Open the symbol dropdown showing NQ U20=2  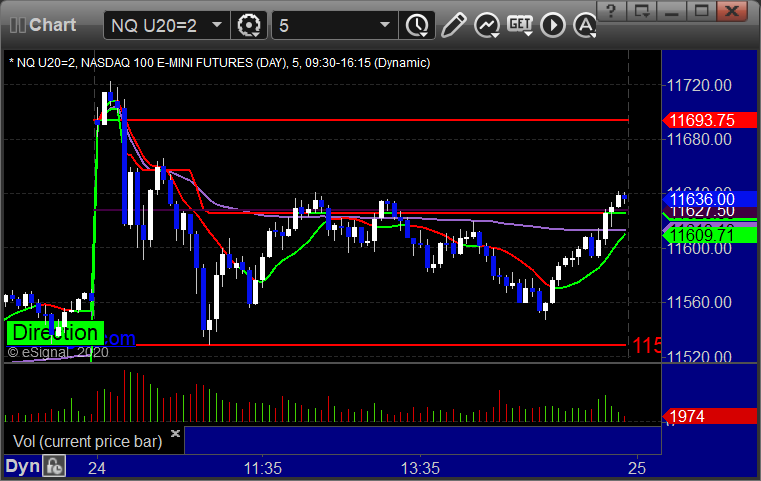tap(166, 25)
